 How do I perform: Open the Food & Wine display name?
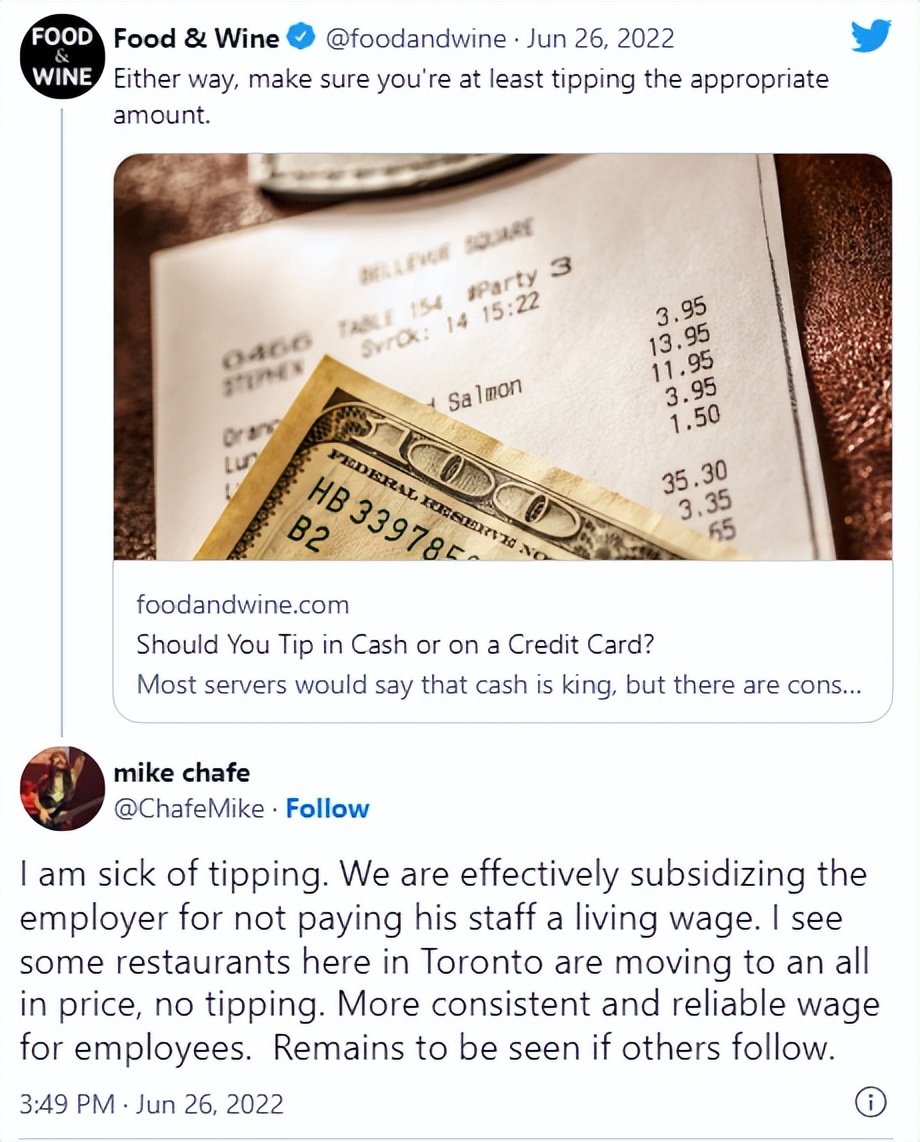(196, 39)
